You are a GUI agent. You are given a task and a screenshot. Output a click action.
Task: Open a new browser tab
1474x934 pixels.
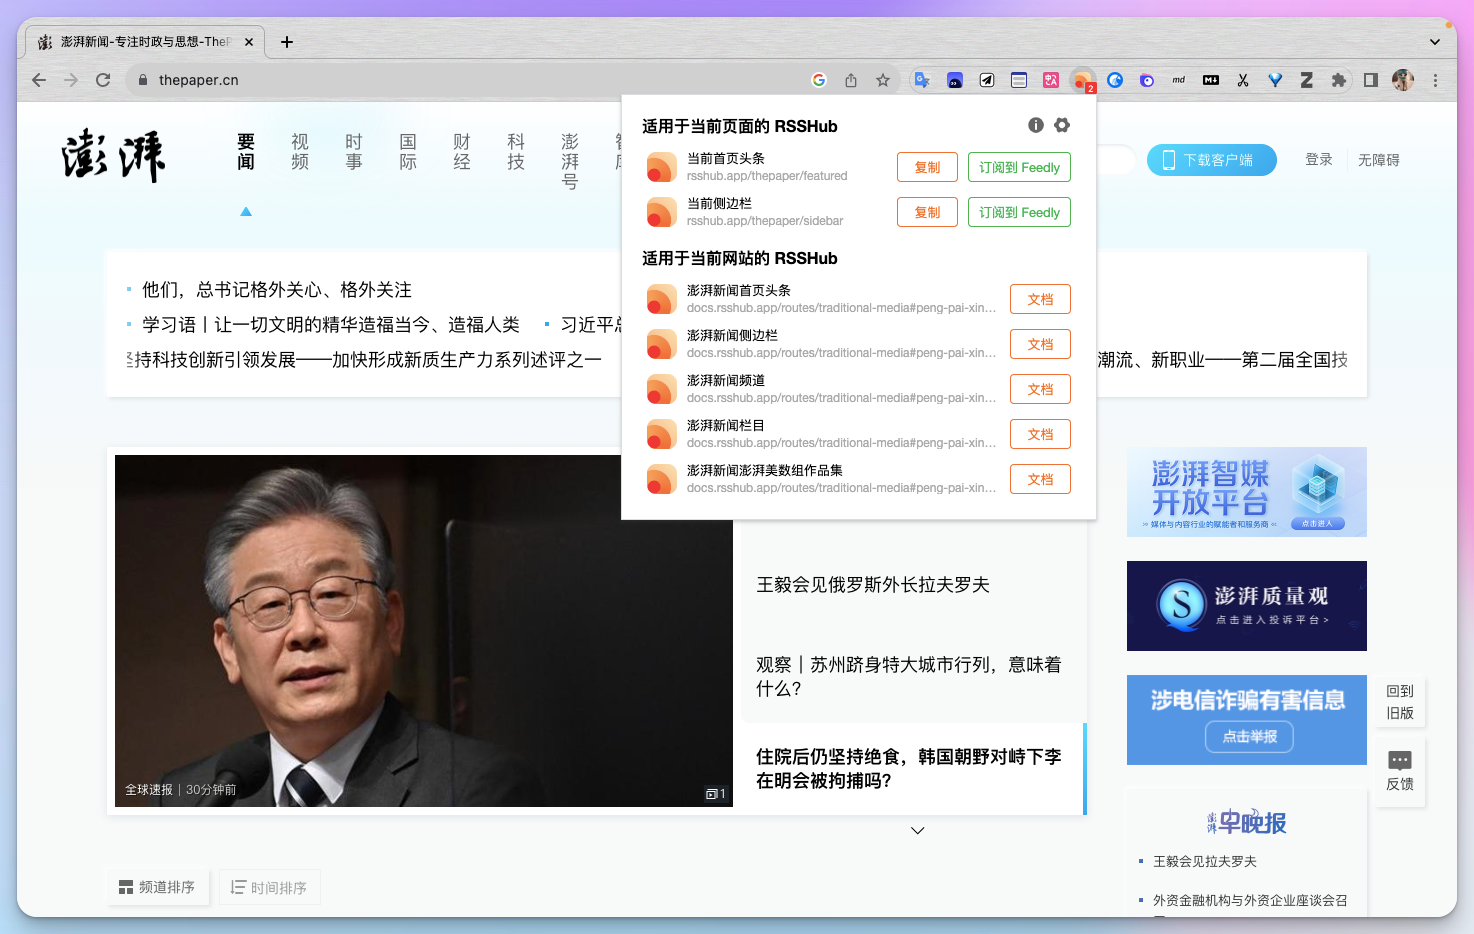pos(287,42)
